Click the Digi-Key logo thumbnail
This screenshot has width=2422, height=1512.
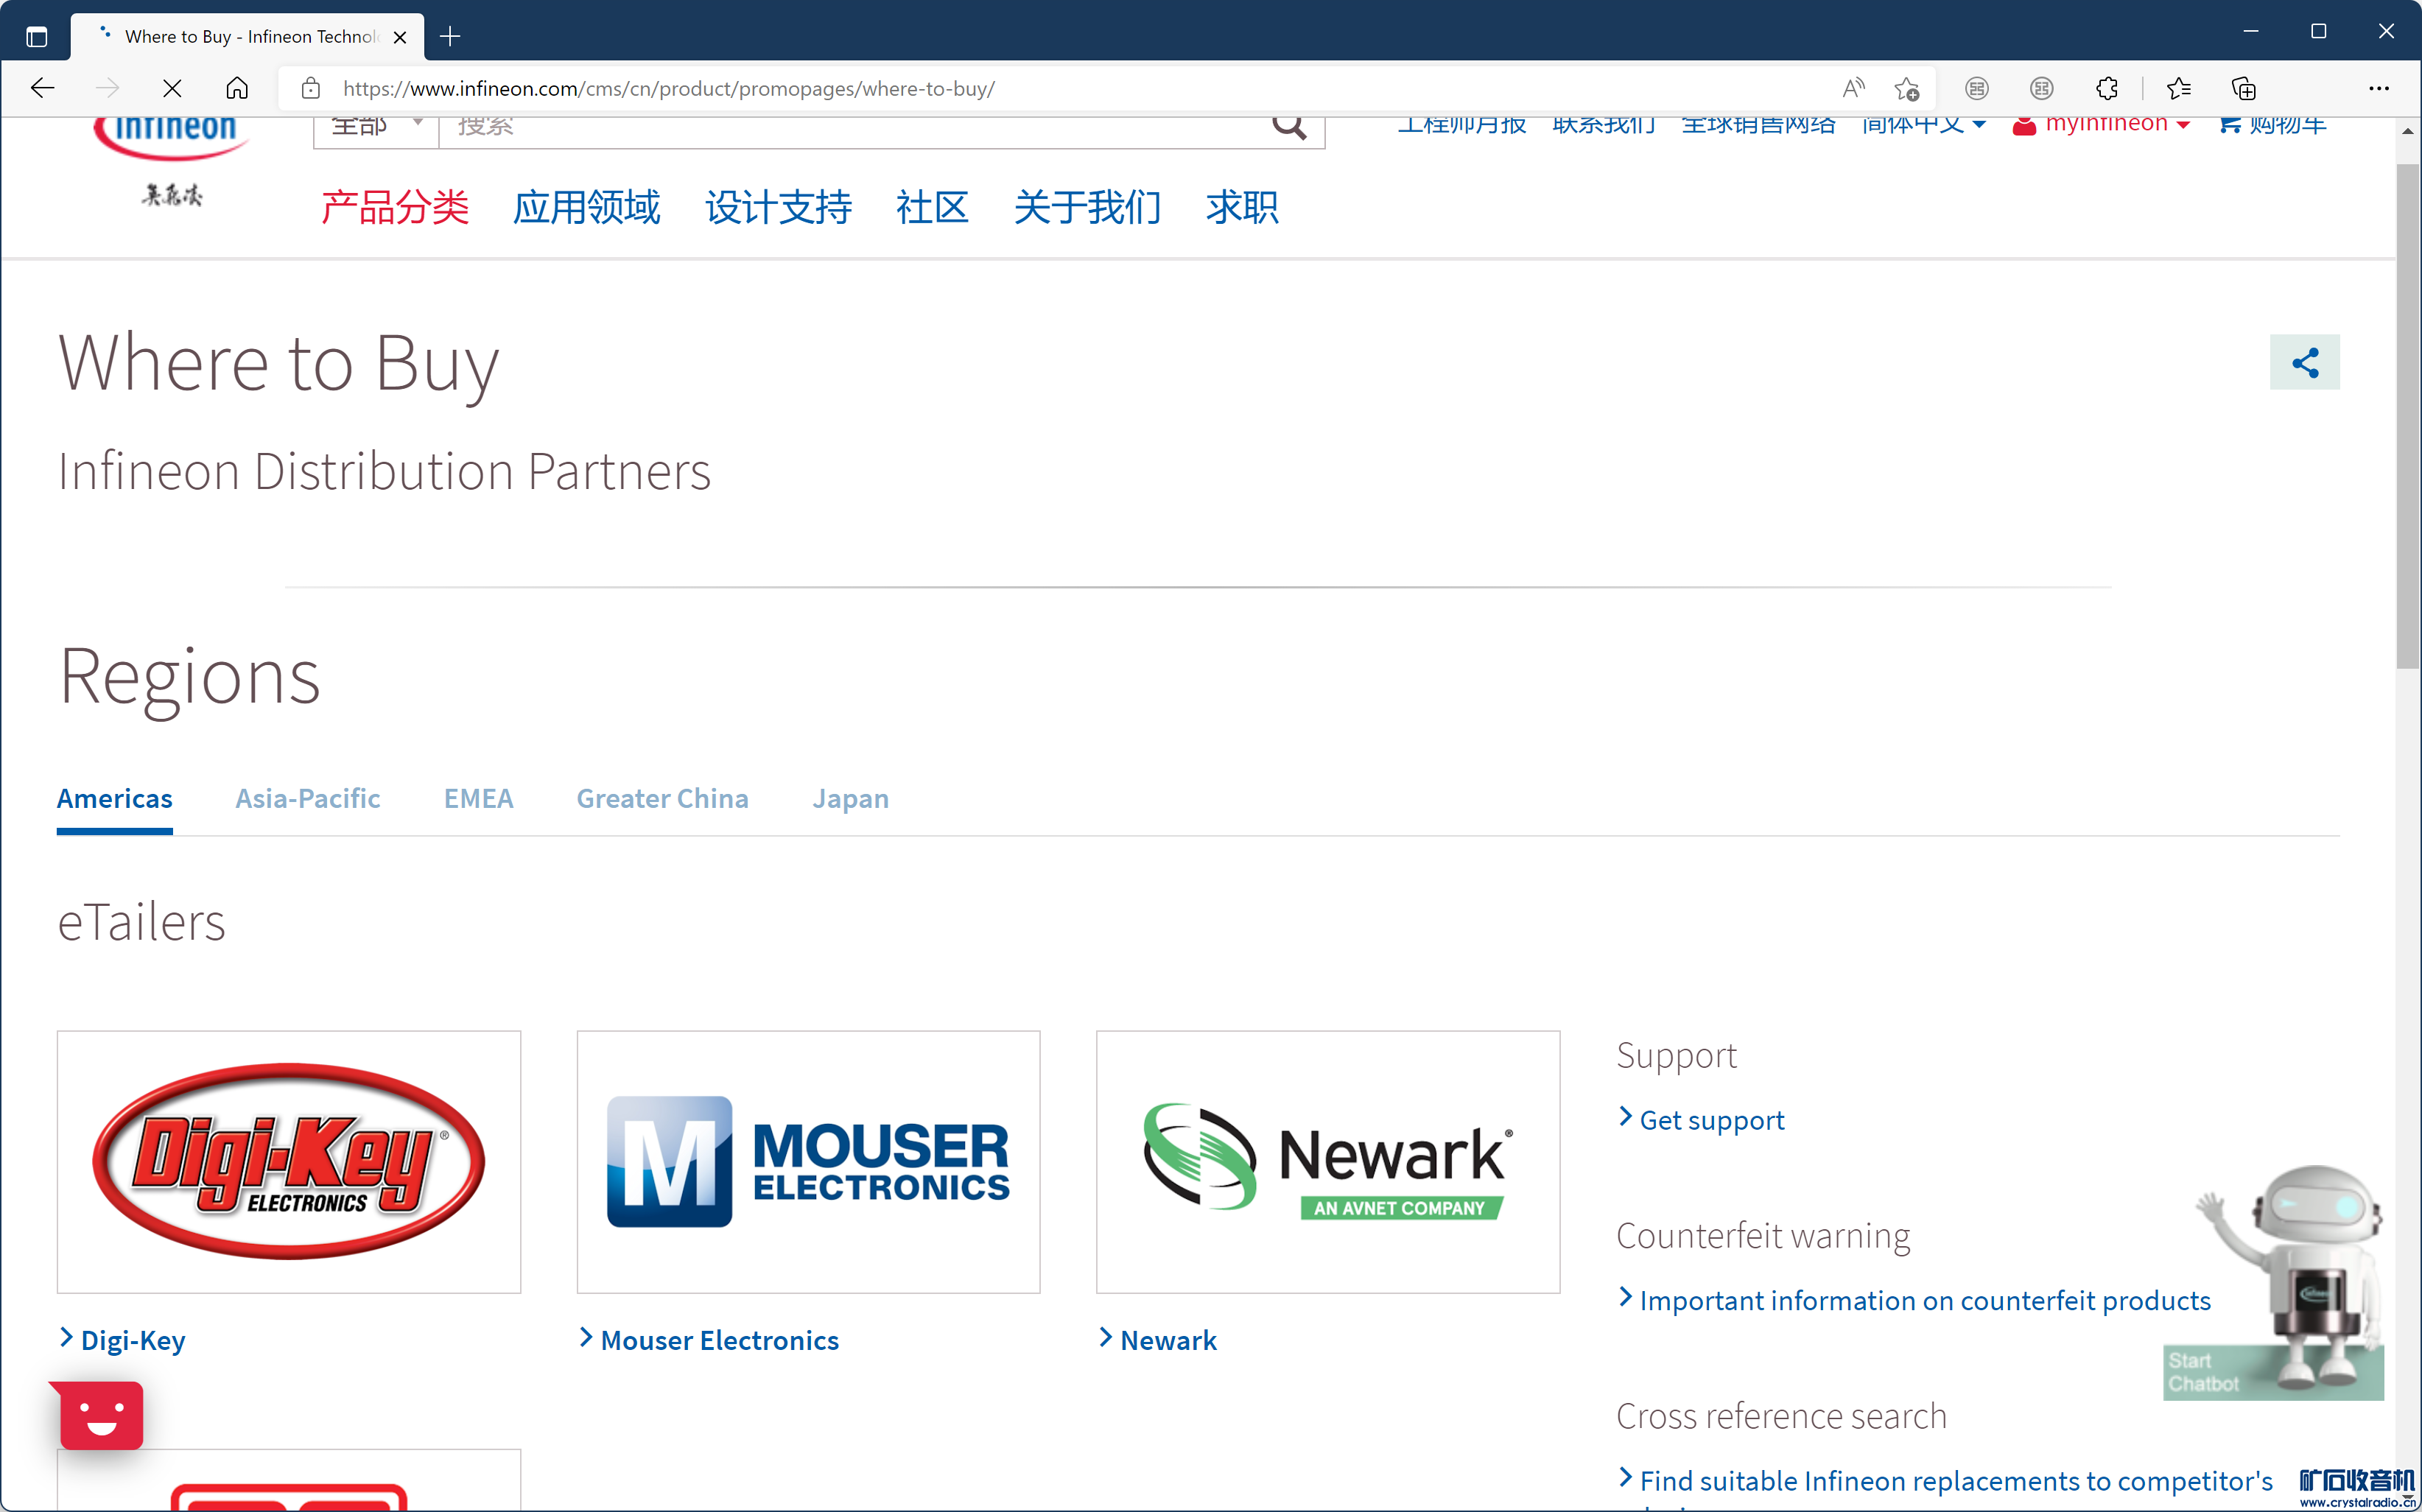(288, 1161)
